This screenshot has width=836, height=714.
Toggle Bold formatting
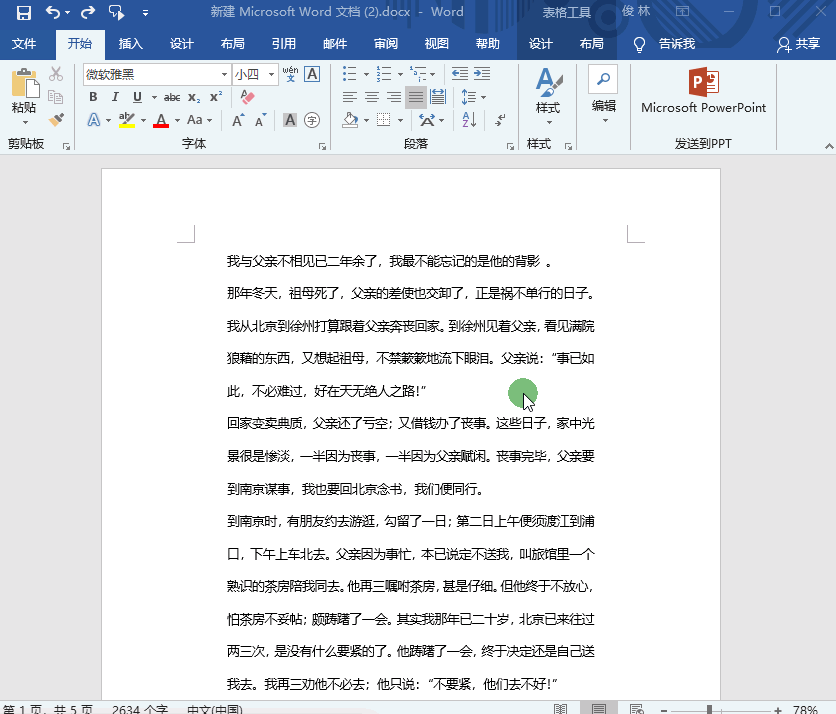pos(93,97)
